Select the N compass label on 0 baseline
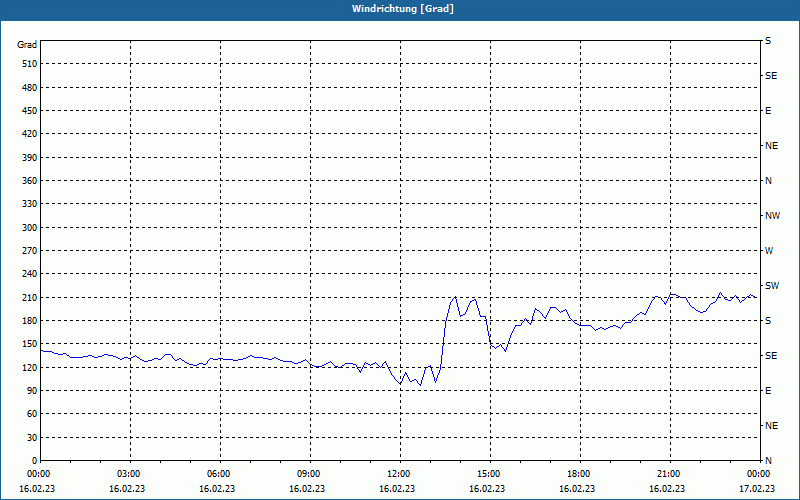Image resolution: width=800 pixels, height=500 pixels. (x=768, y=460)
